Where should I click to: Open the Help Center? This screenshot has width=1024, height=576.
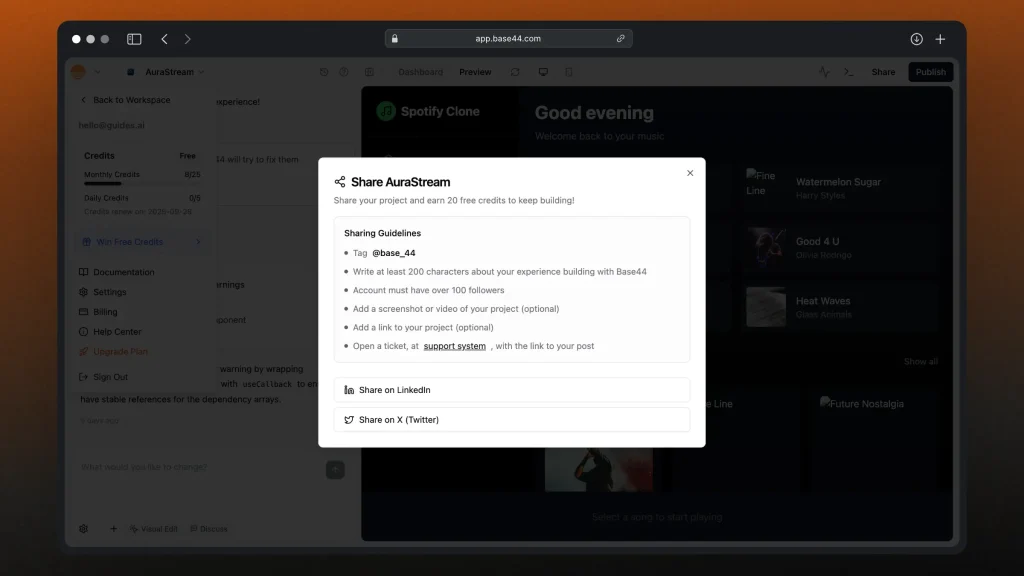coord(110,332)
